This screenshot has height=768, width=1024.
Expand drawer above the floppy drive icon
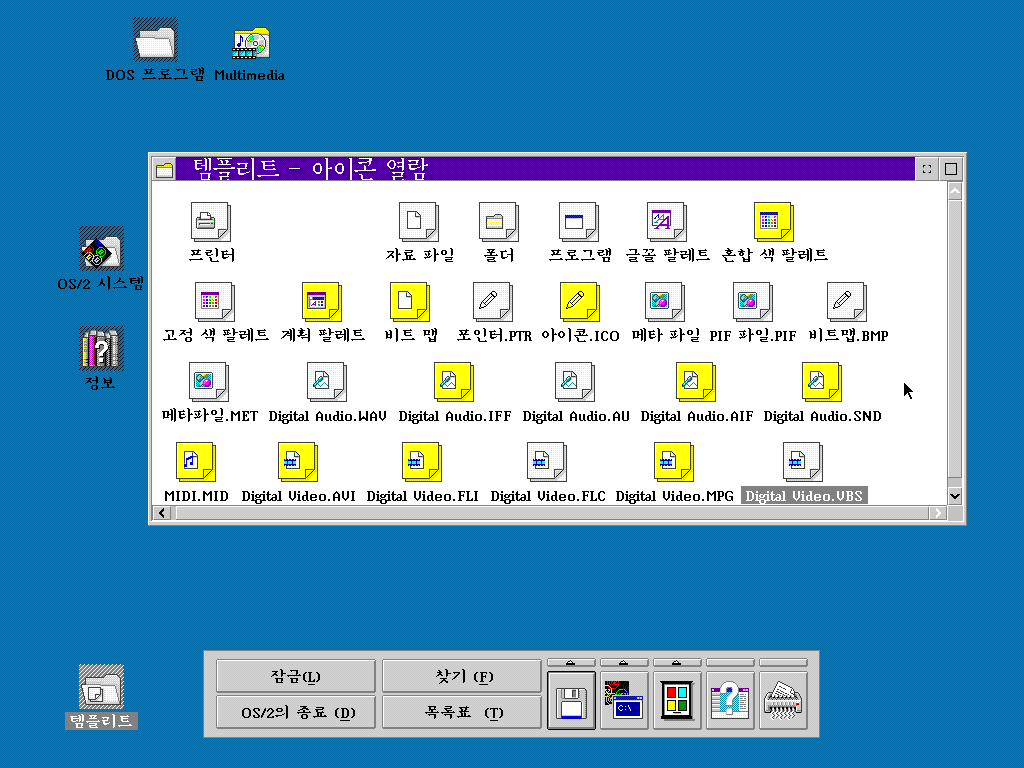[571, 663]
